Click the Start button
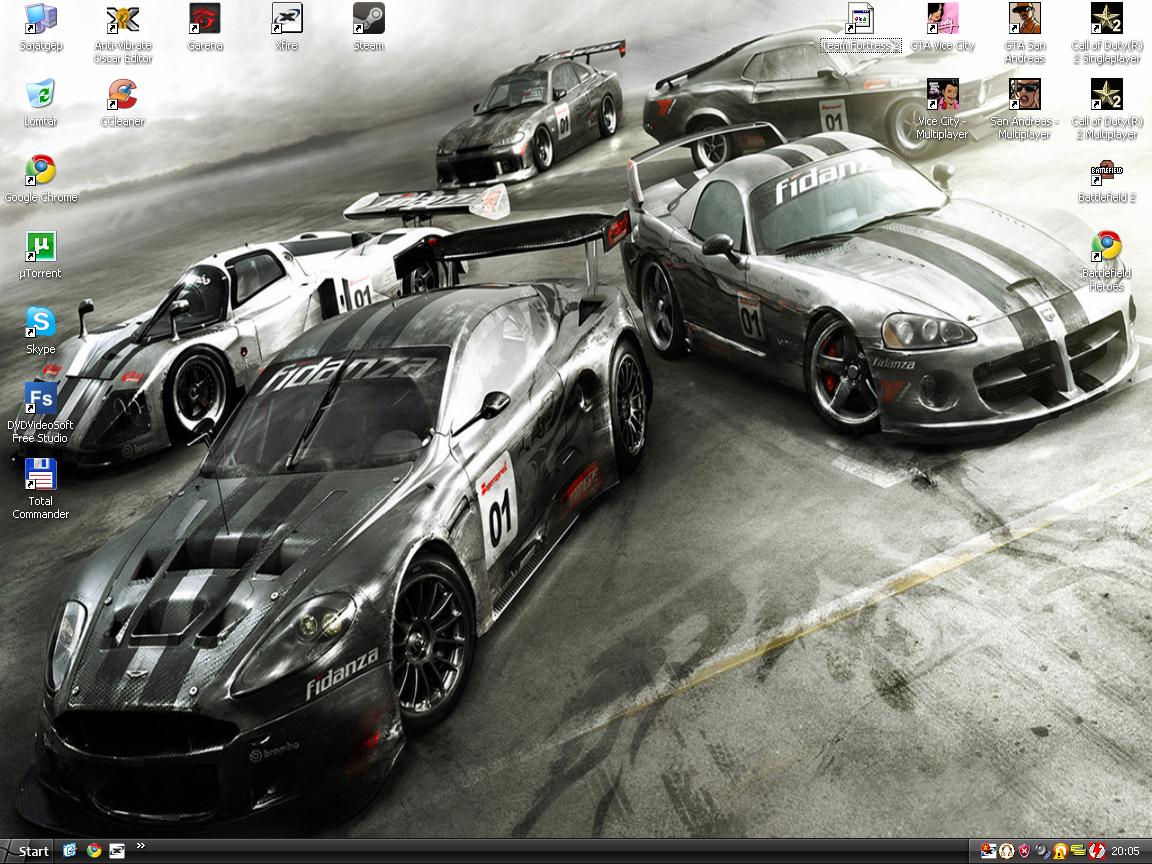This screenshot has height=864, width=1152. (x=27, y=851)
